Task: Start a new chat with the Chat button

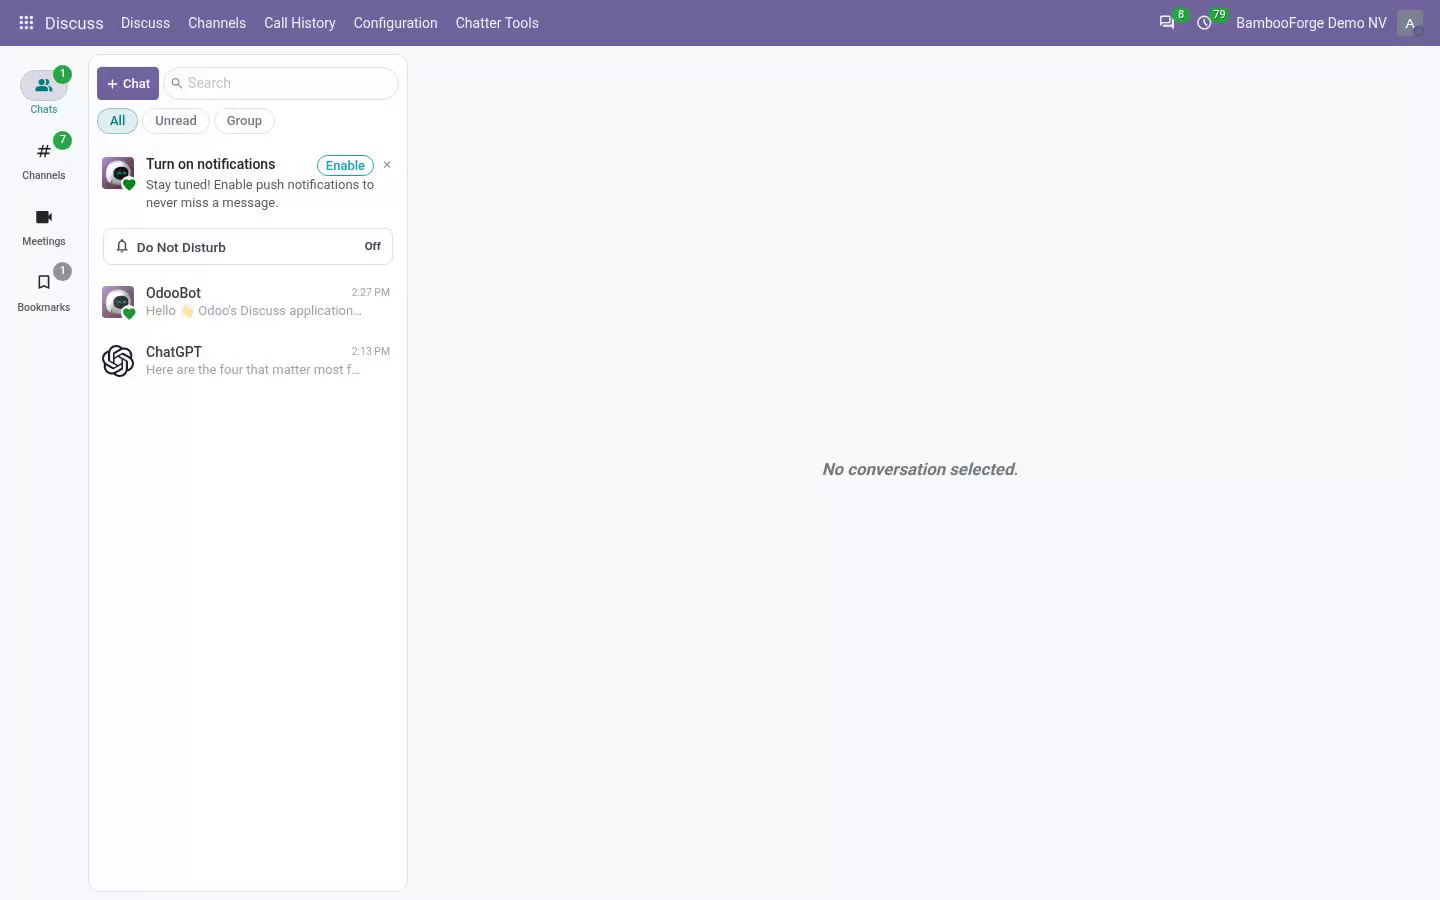Action: (128, 84)
